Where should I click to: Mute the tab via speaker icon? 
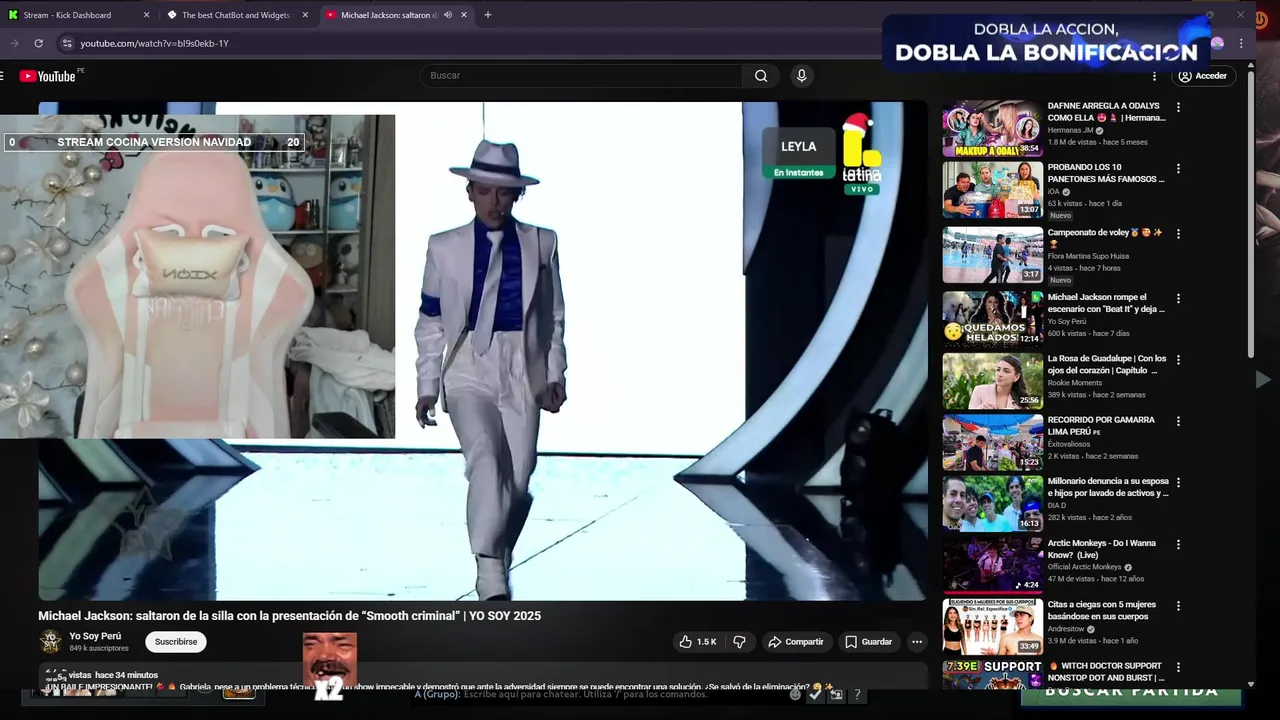pos(447,15)
